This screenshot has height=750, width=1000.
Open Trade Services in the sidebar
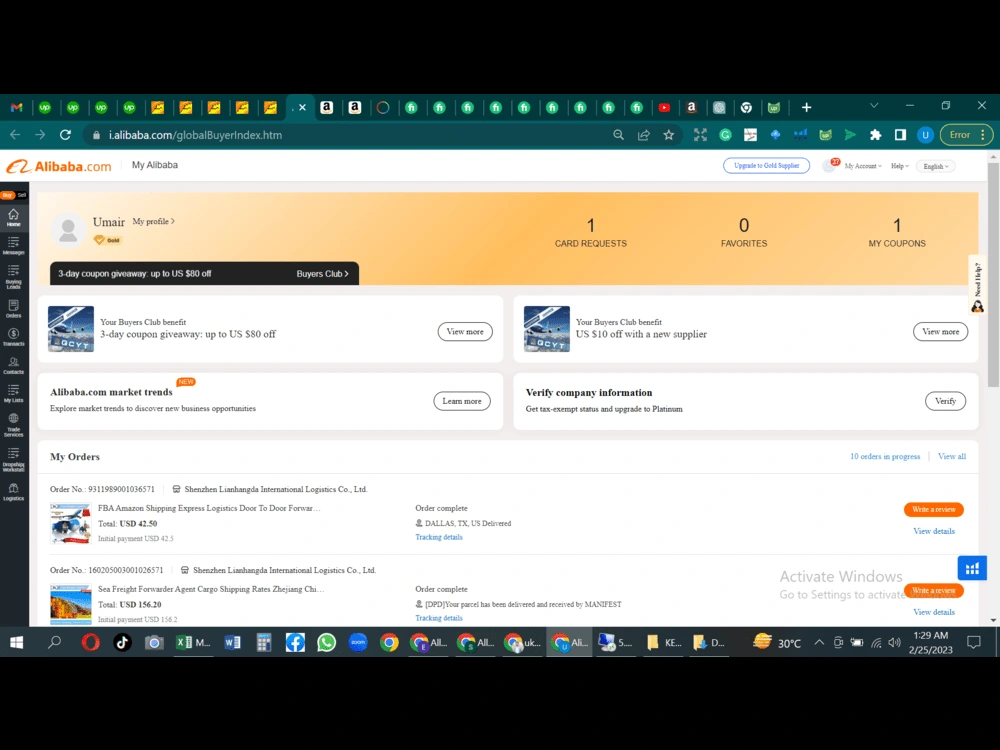click(x=13, y=424)
